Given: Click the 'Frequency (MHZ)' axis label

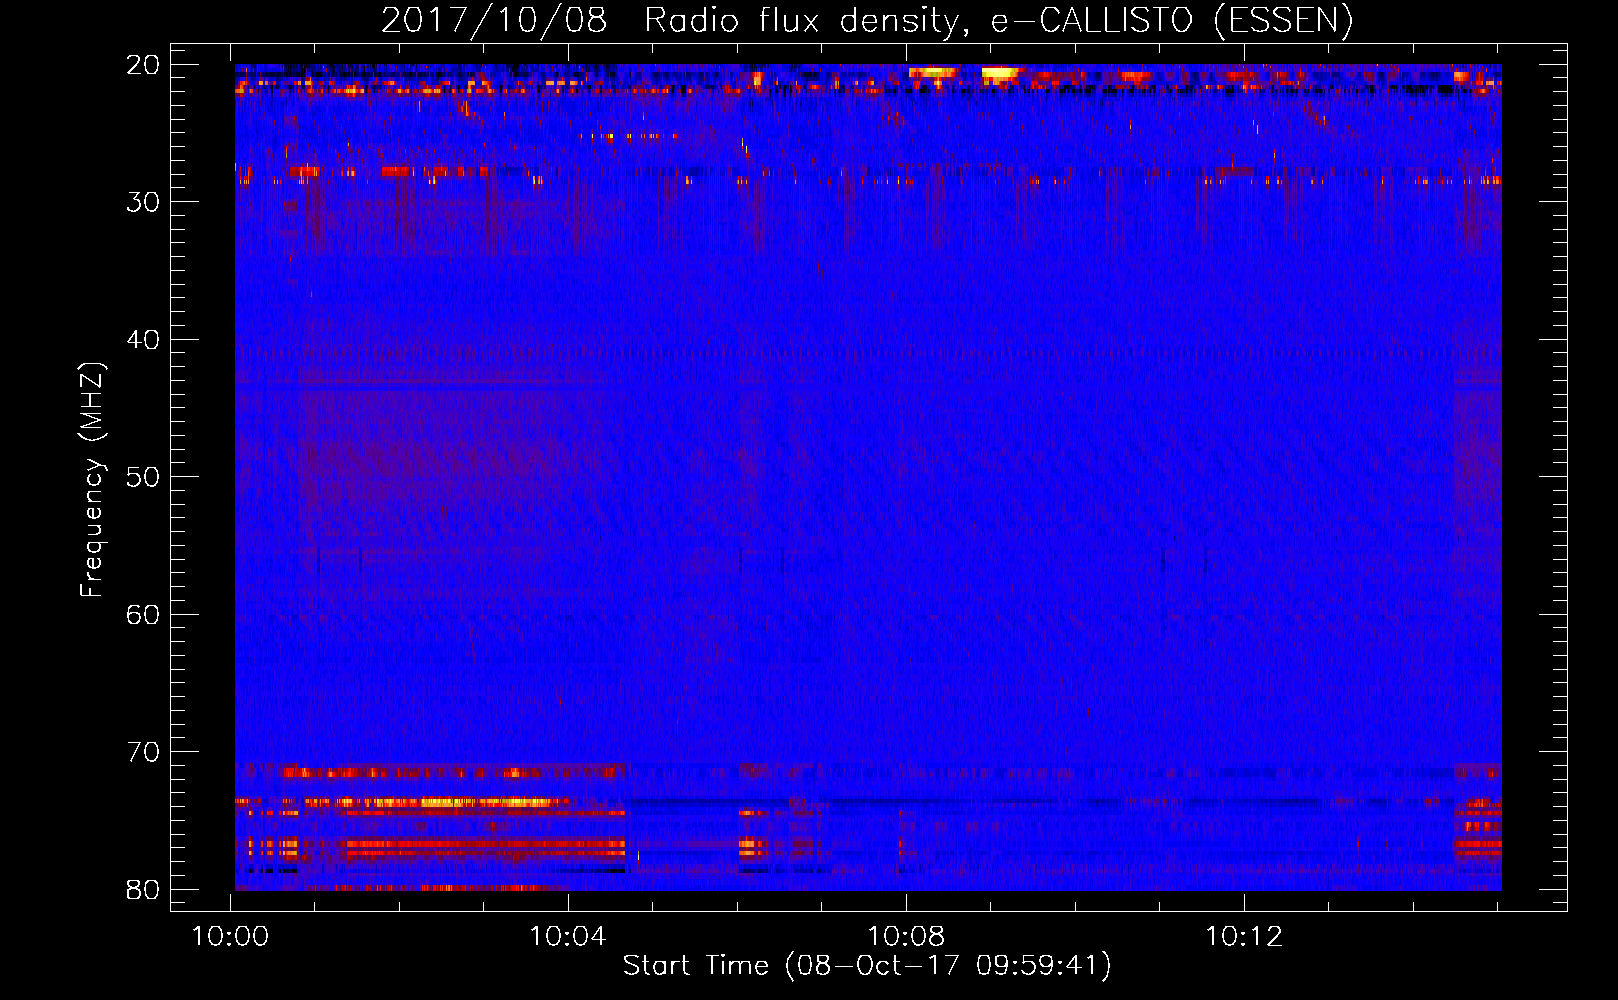Looking at the screenshot, I should (x=92, y=479).
